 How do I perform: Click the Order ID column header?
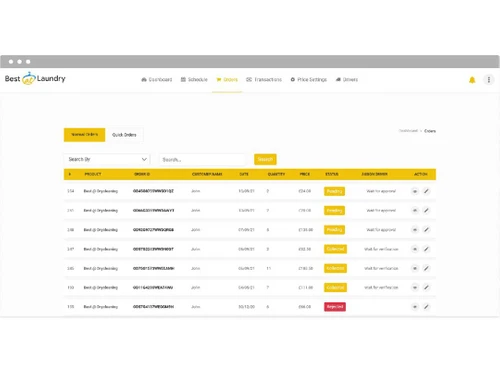pyautogui.click(x=142, y=174)
